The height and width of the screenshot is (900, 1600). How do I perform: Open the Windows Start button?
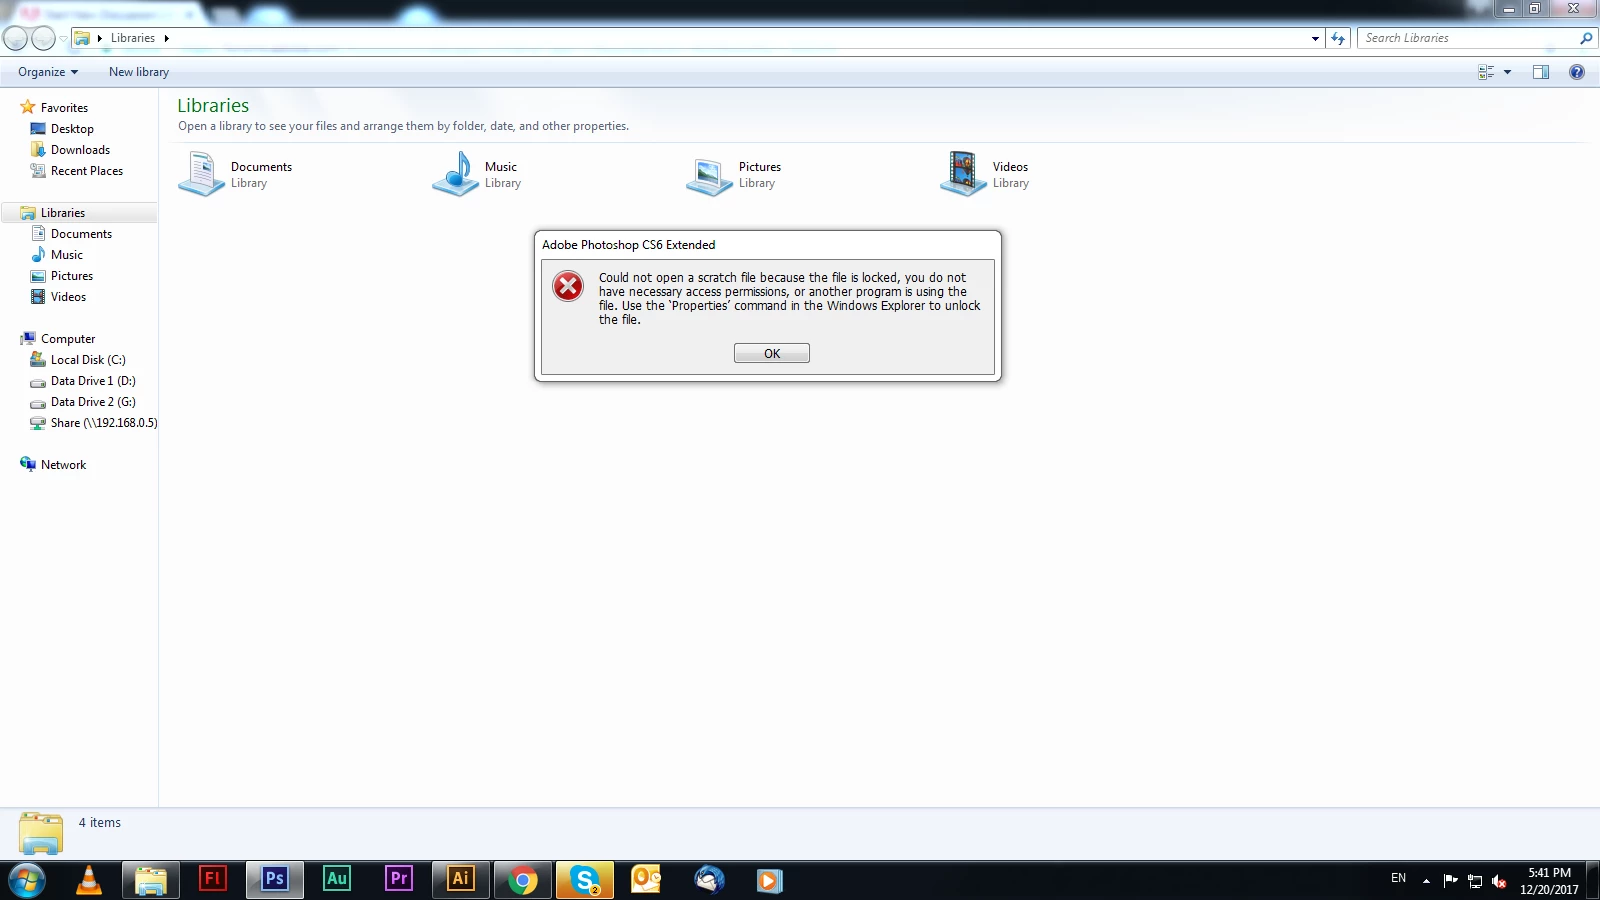pos(27,880)
